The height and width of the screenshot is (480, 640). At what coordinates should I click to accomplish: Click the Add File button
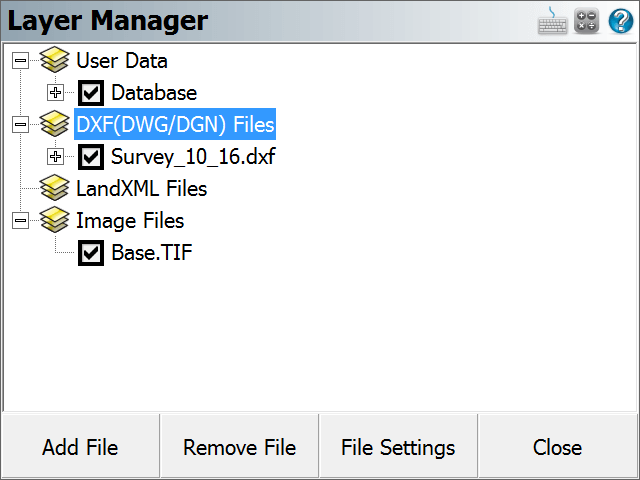[x=80, y=447]
